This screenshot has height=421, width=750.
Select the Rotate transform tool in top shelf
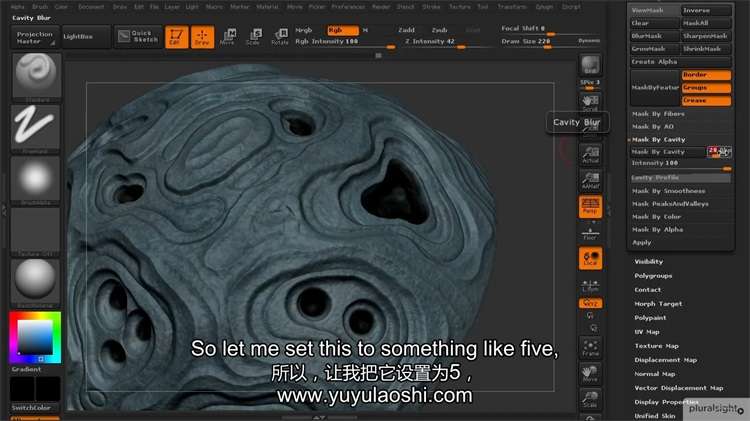(x=280, y=37)
